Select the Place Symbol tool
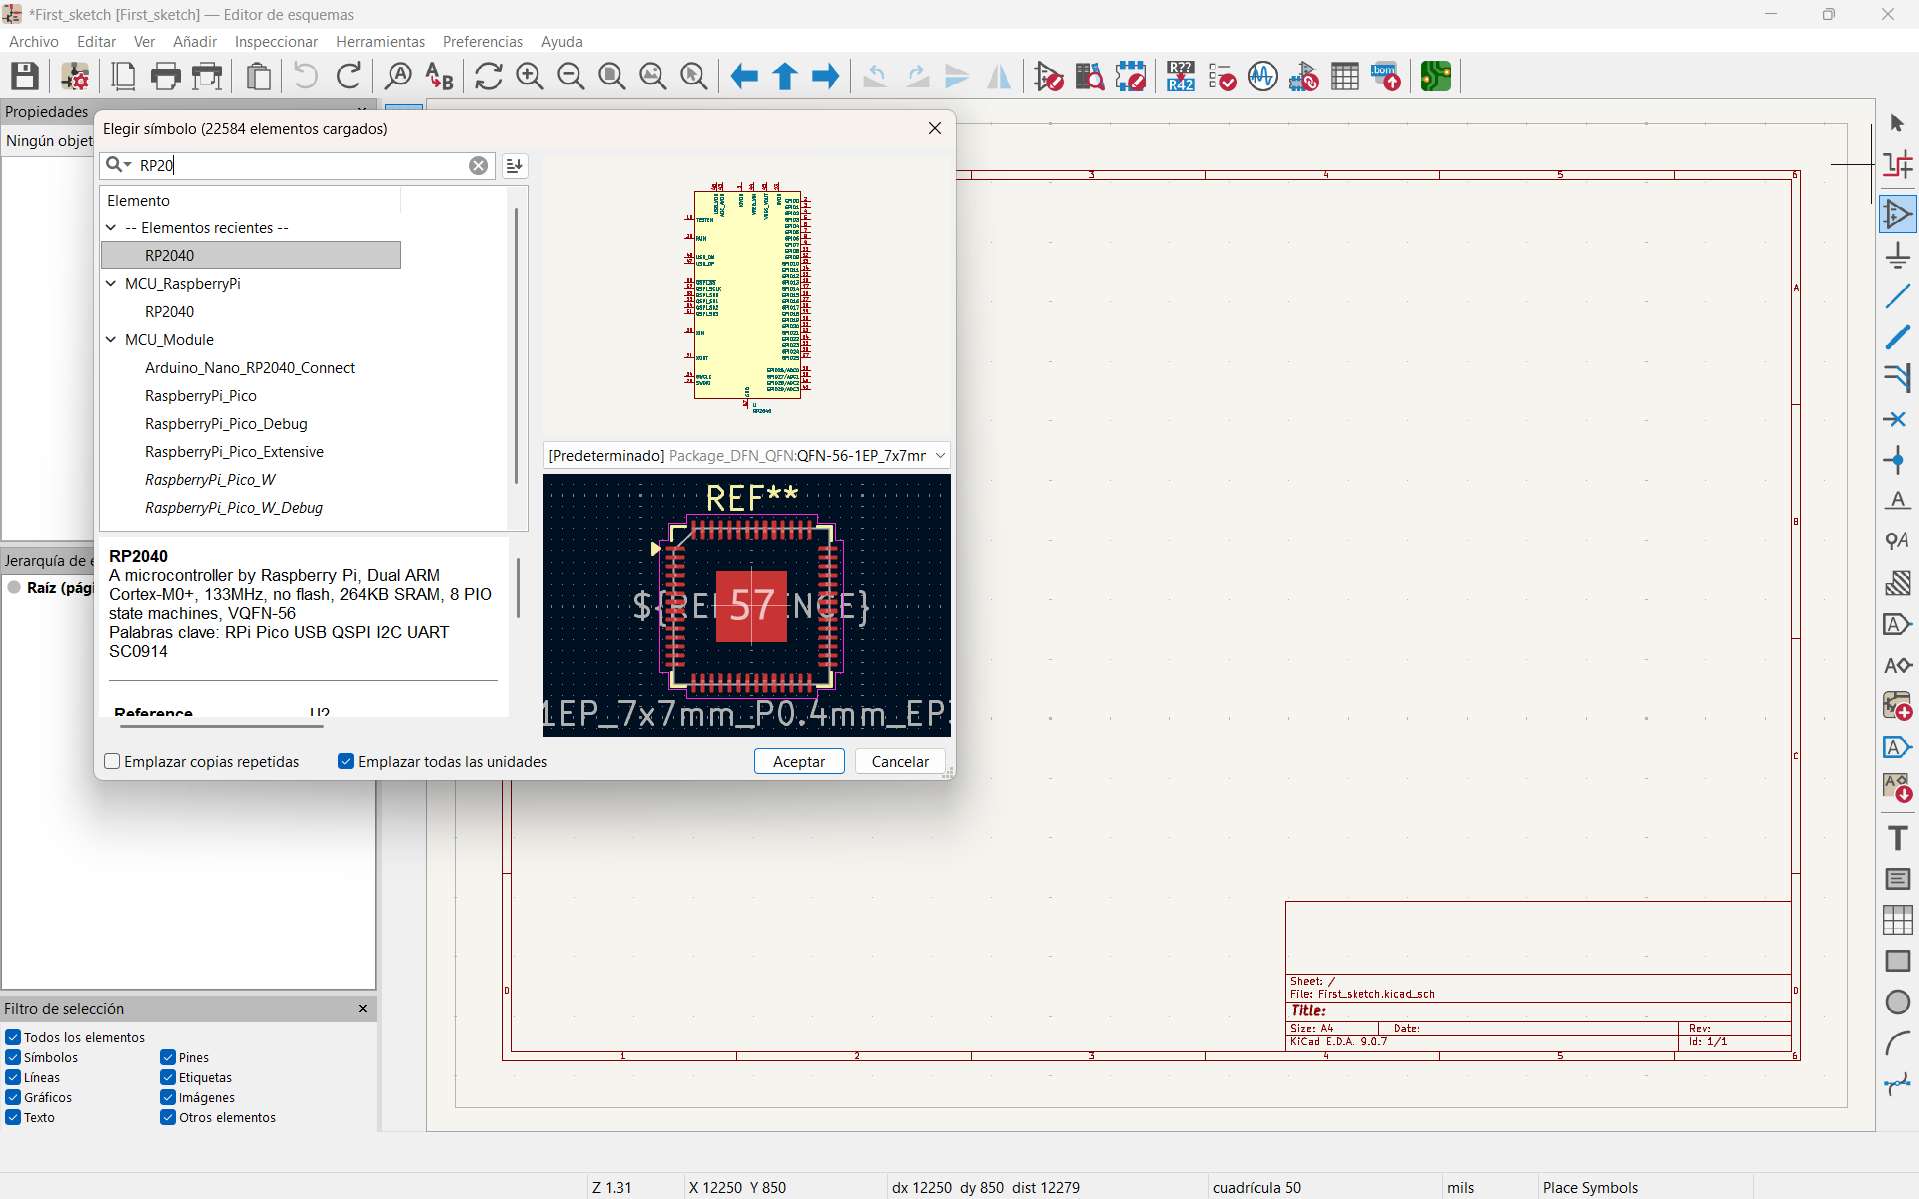Viewport: 1919px width, 1199px height. 1898,213
